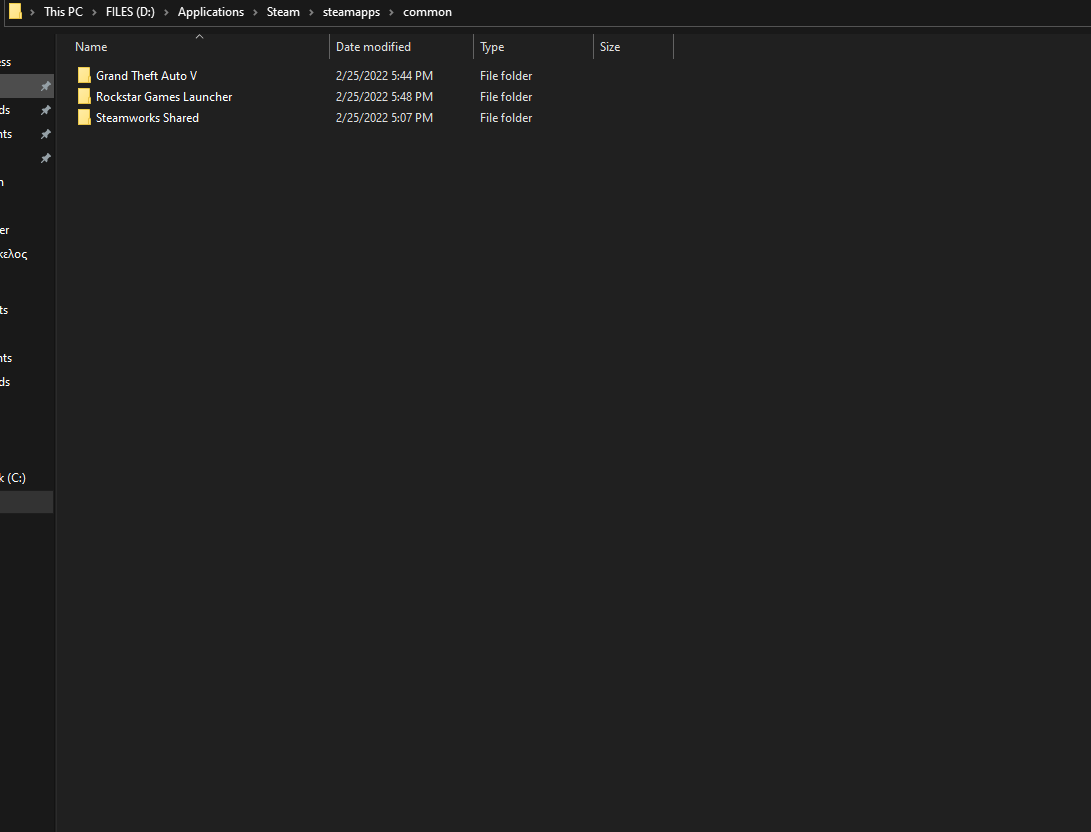Screen dimensions: 1091x832
Task: Navigate to Applications in breadcrumb
Action: coord(211,12)
